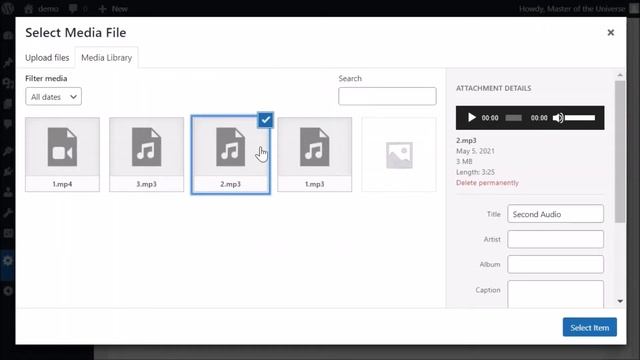Screen dimensions: 640x360
Task: Play the 2.mp3 audio preview
Action: [471, 118]
